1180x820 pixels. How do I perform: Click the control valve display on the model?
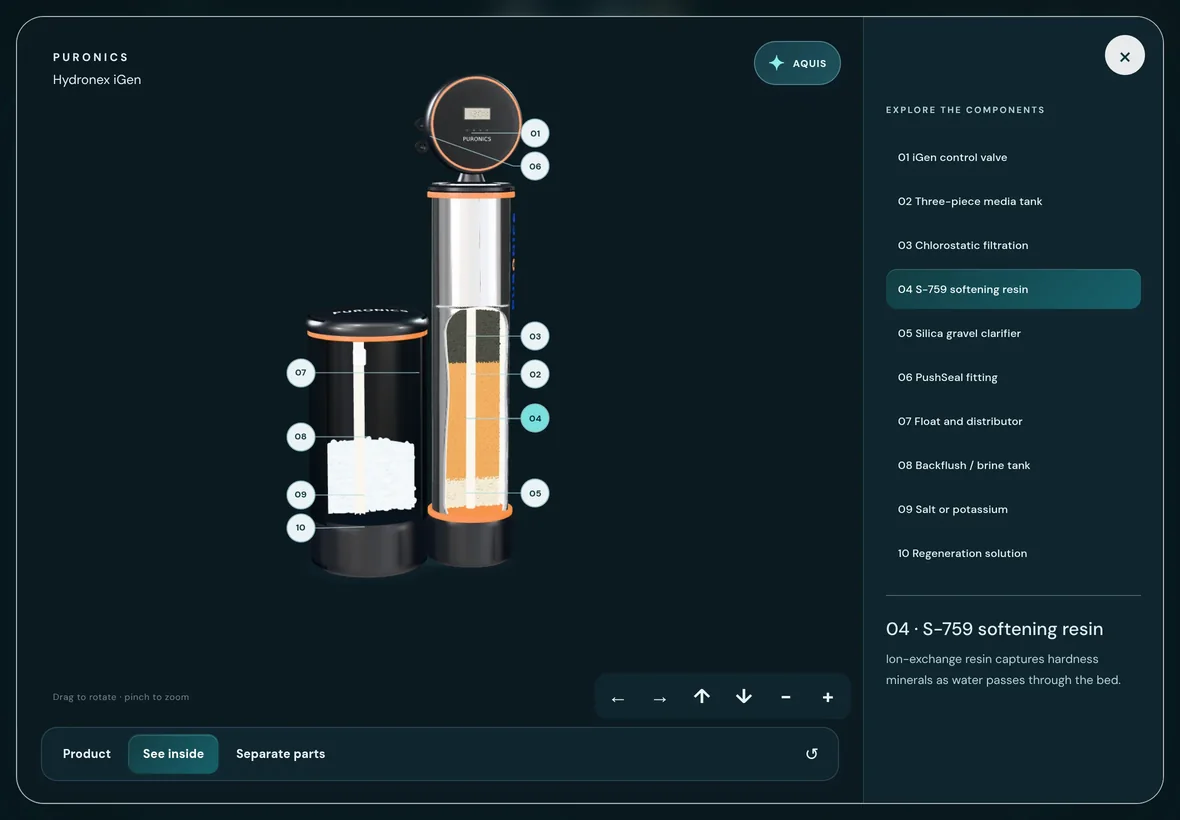477,114
